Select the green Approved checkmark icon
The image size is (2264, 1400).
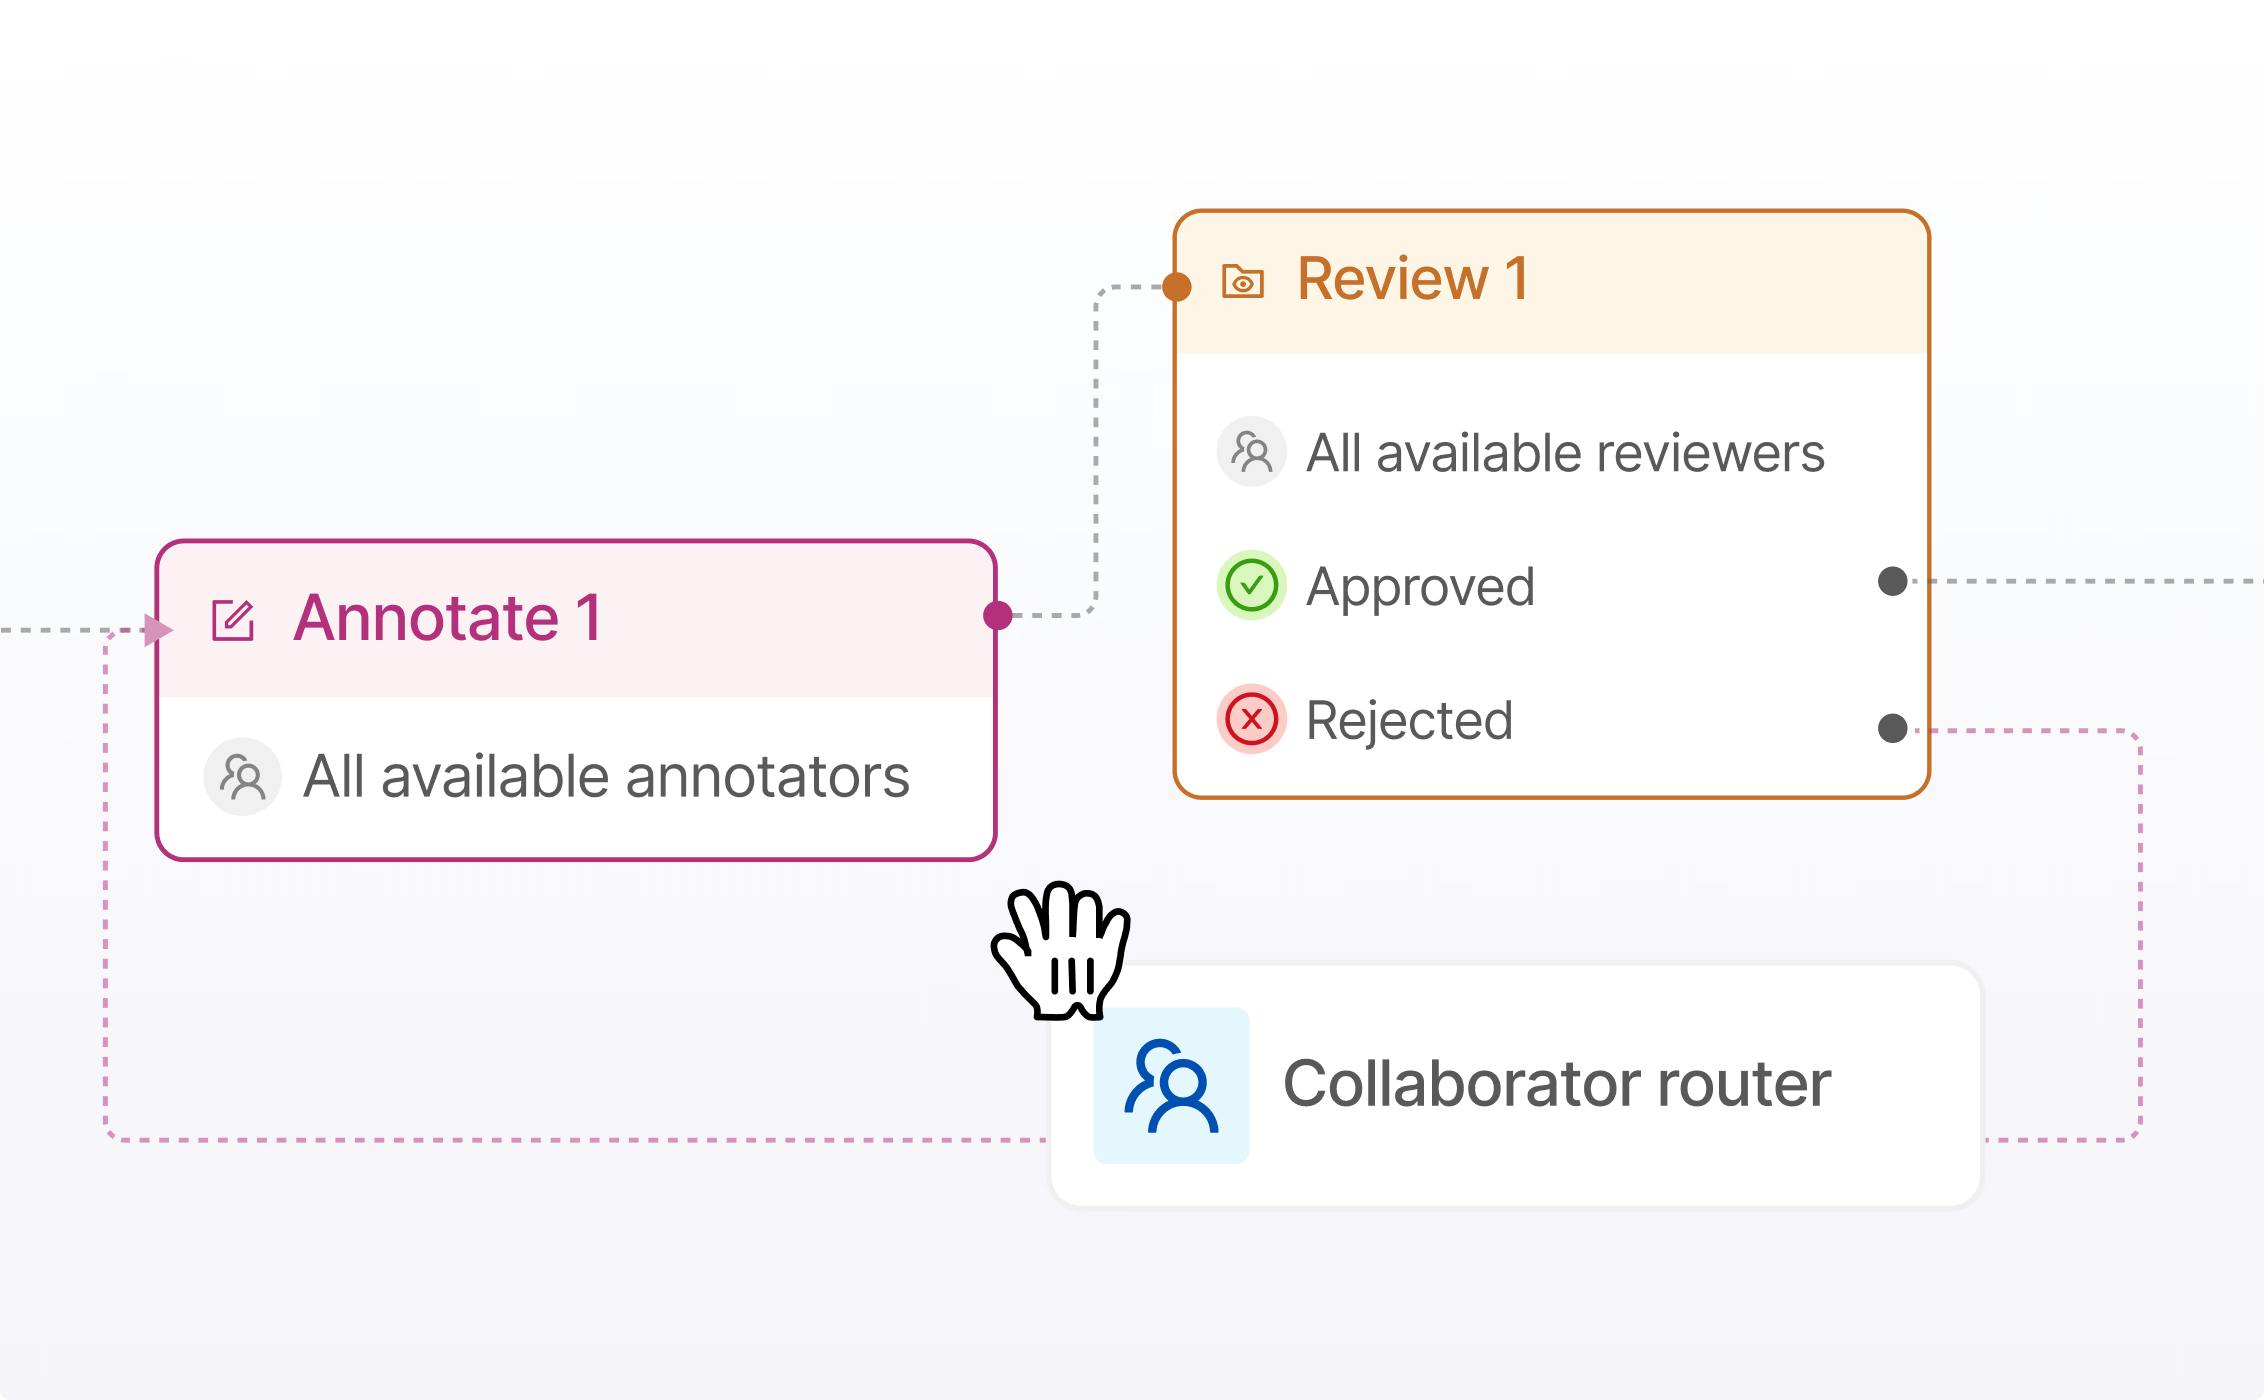click(x=1251, y=587)
